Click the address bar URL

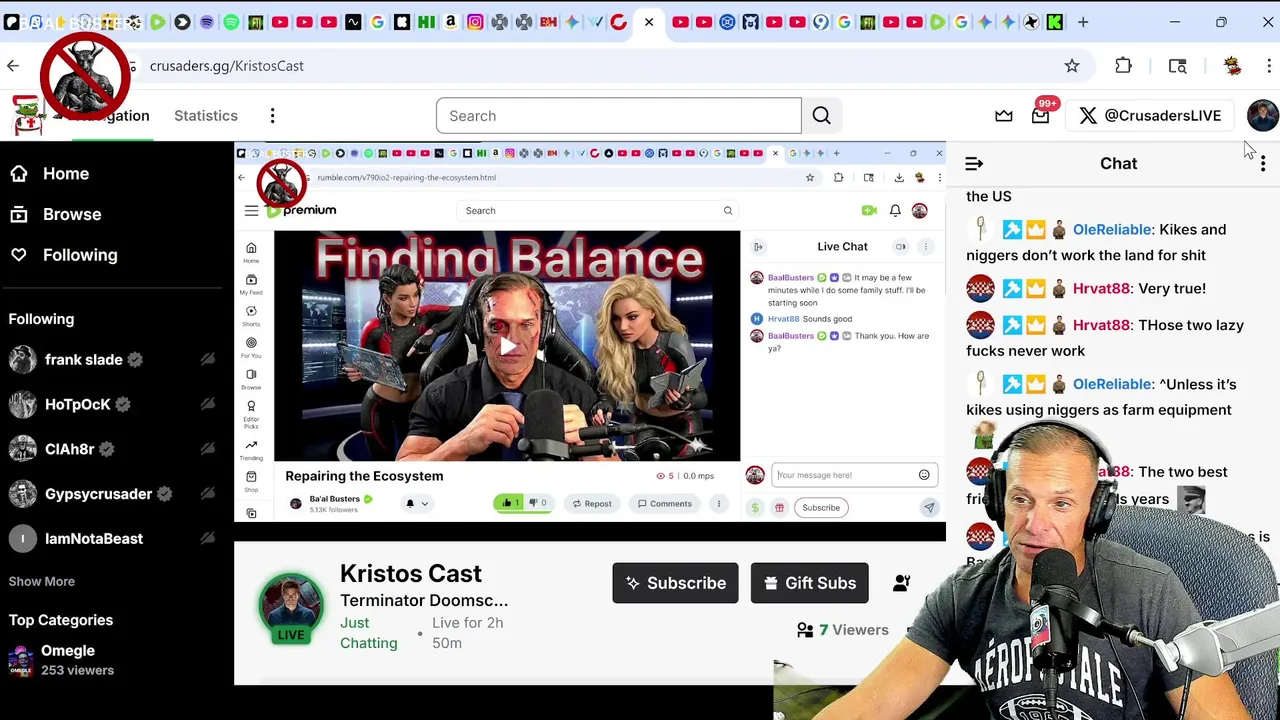[x=227, y=66]
